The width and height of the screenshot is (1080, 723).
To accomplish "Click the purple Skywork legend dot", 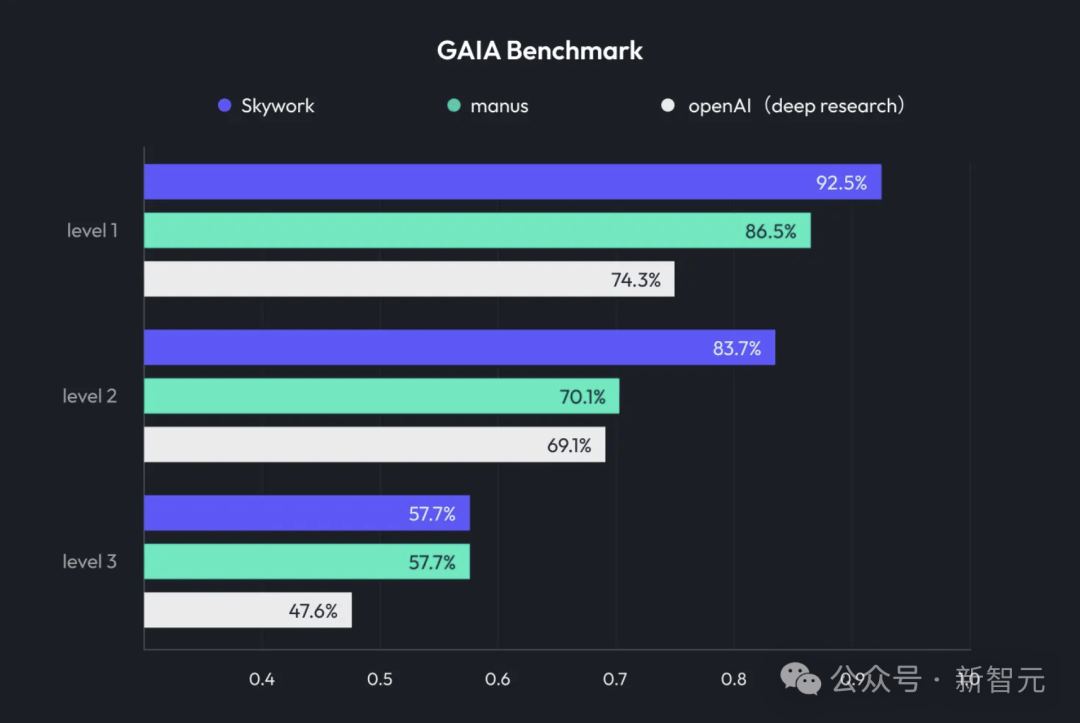I will point(225,105).
